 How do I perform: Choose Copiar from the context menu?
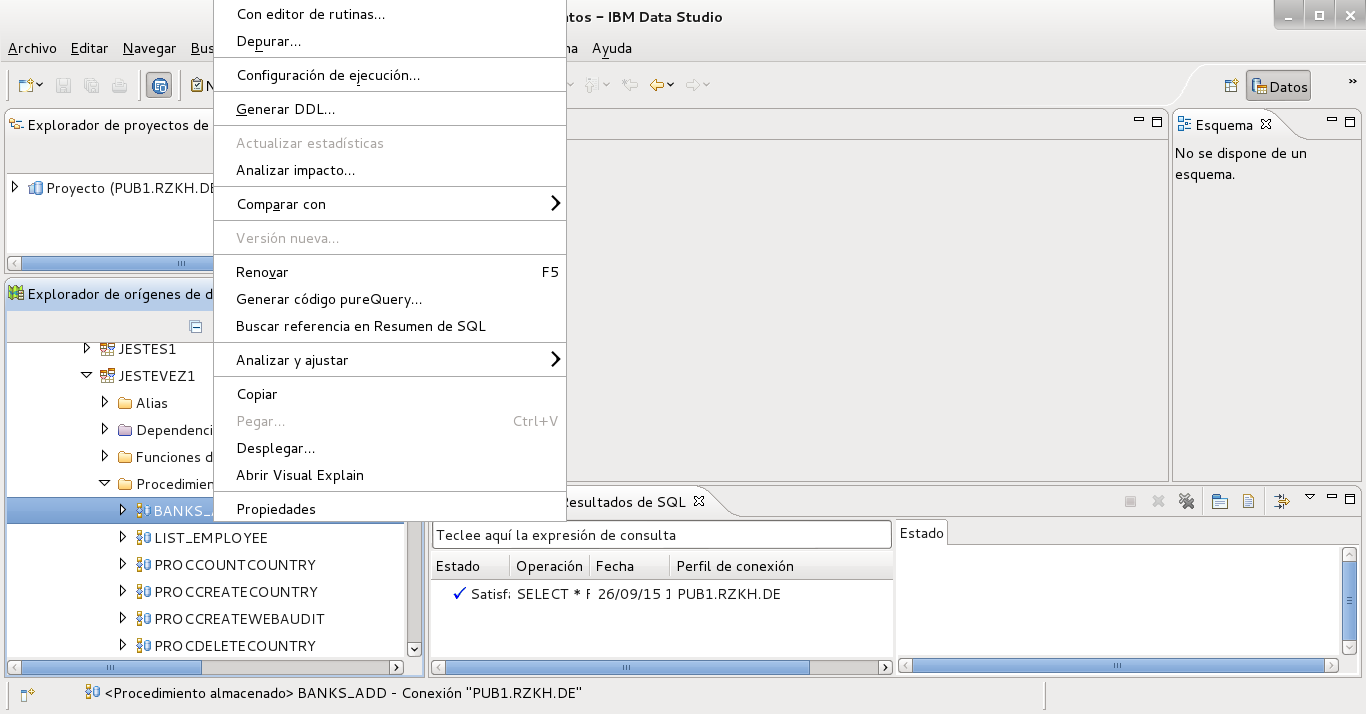[390, 394]
